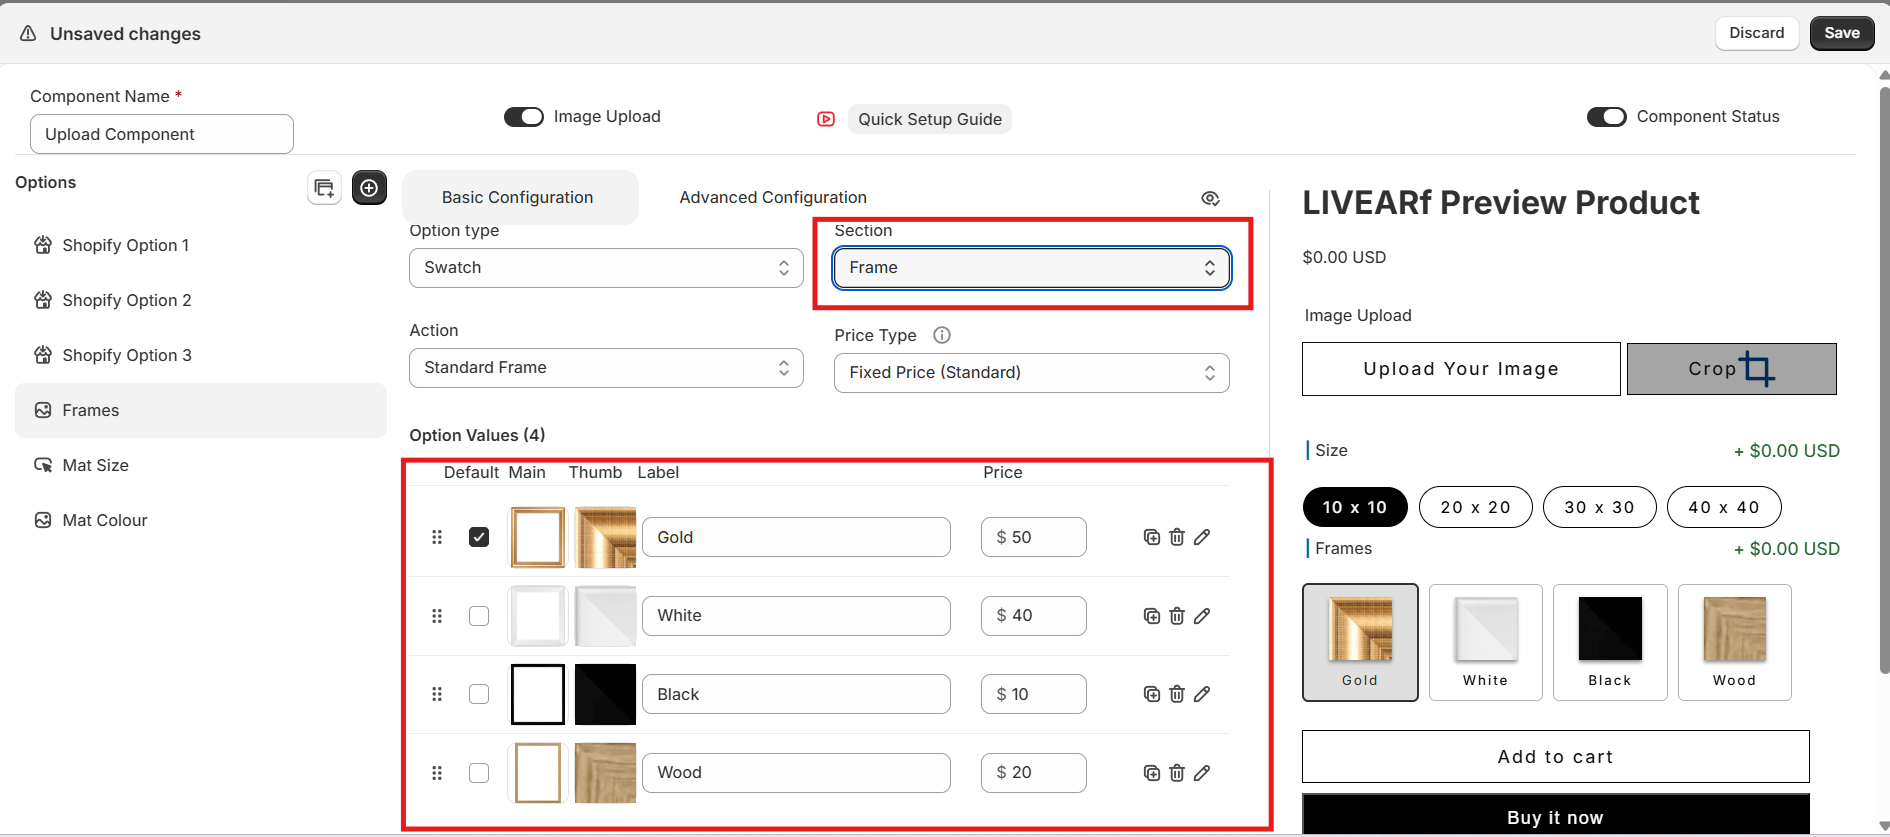
Task: Delete the Wood option value
Action: pyautogui.click(x=1177, y=773)
